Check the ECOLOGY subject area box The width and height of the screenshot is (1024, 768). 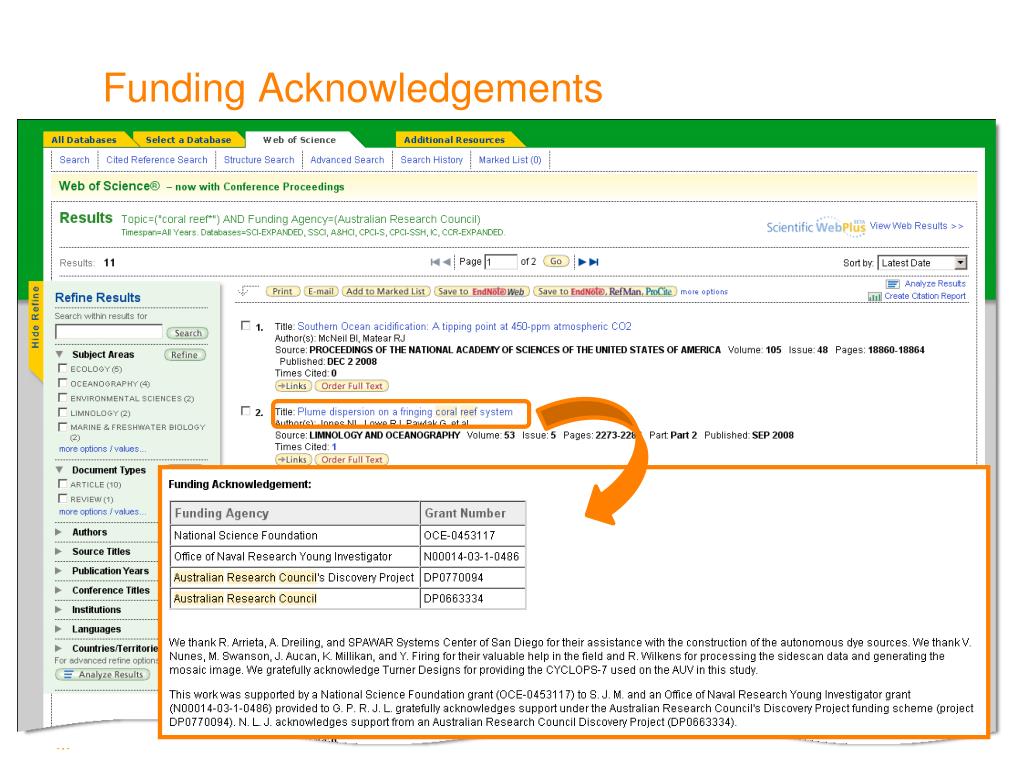point(63,368)
